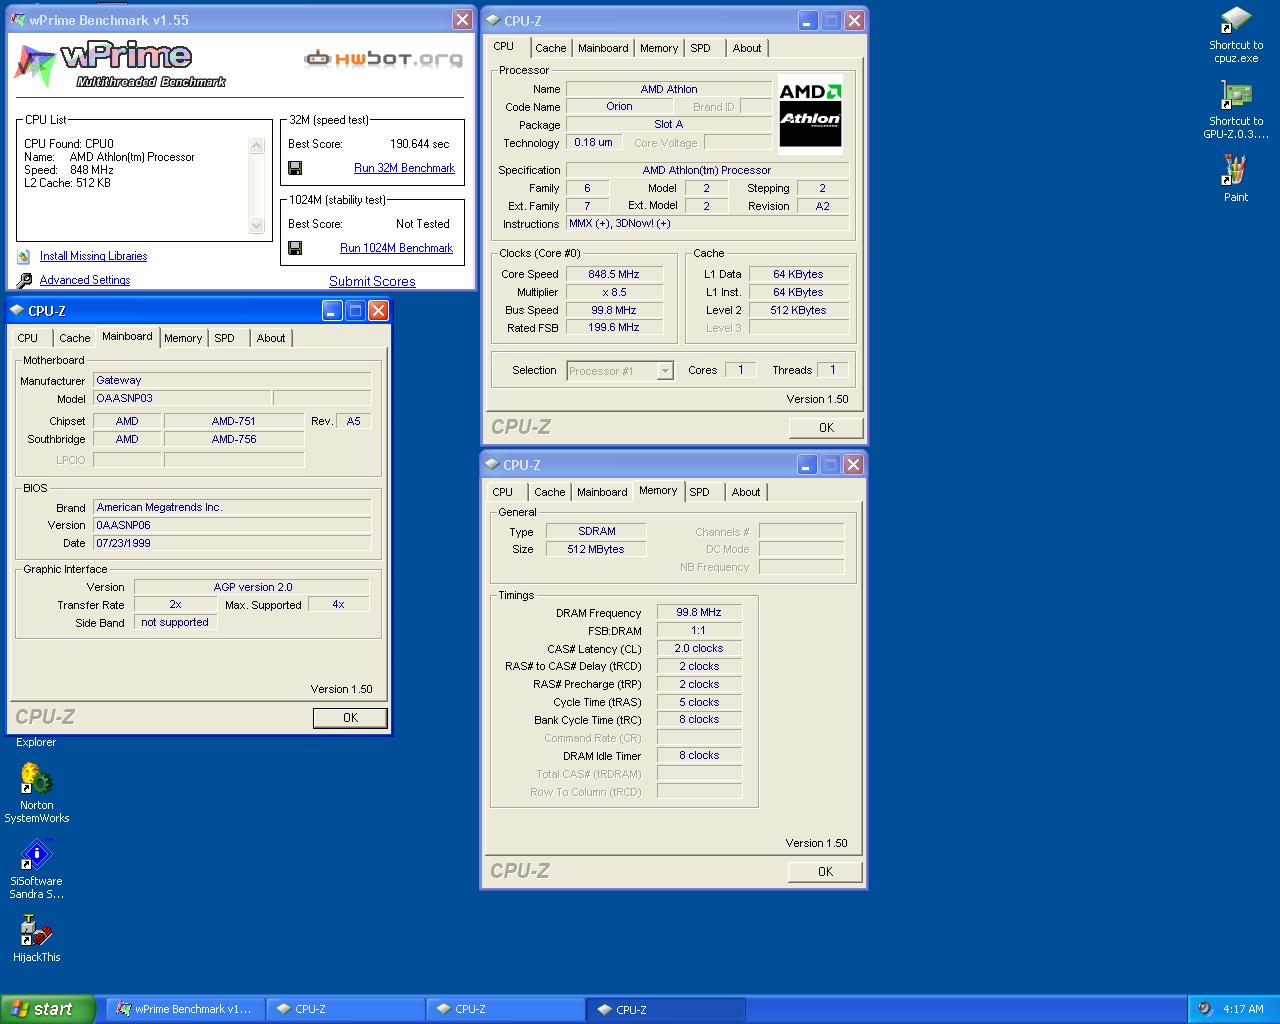Image resolution: width=1280 pixels, height=1024 pixels.
Task: Click the Advanced Settings wrench icon
Action: tap(24, 281)
